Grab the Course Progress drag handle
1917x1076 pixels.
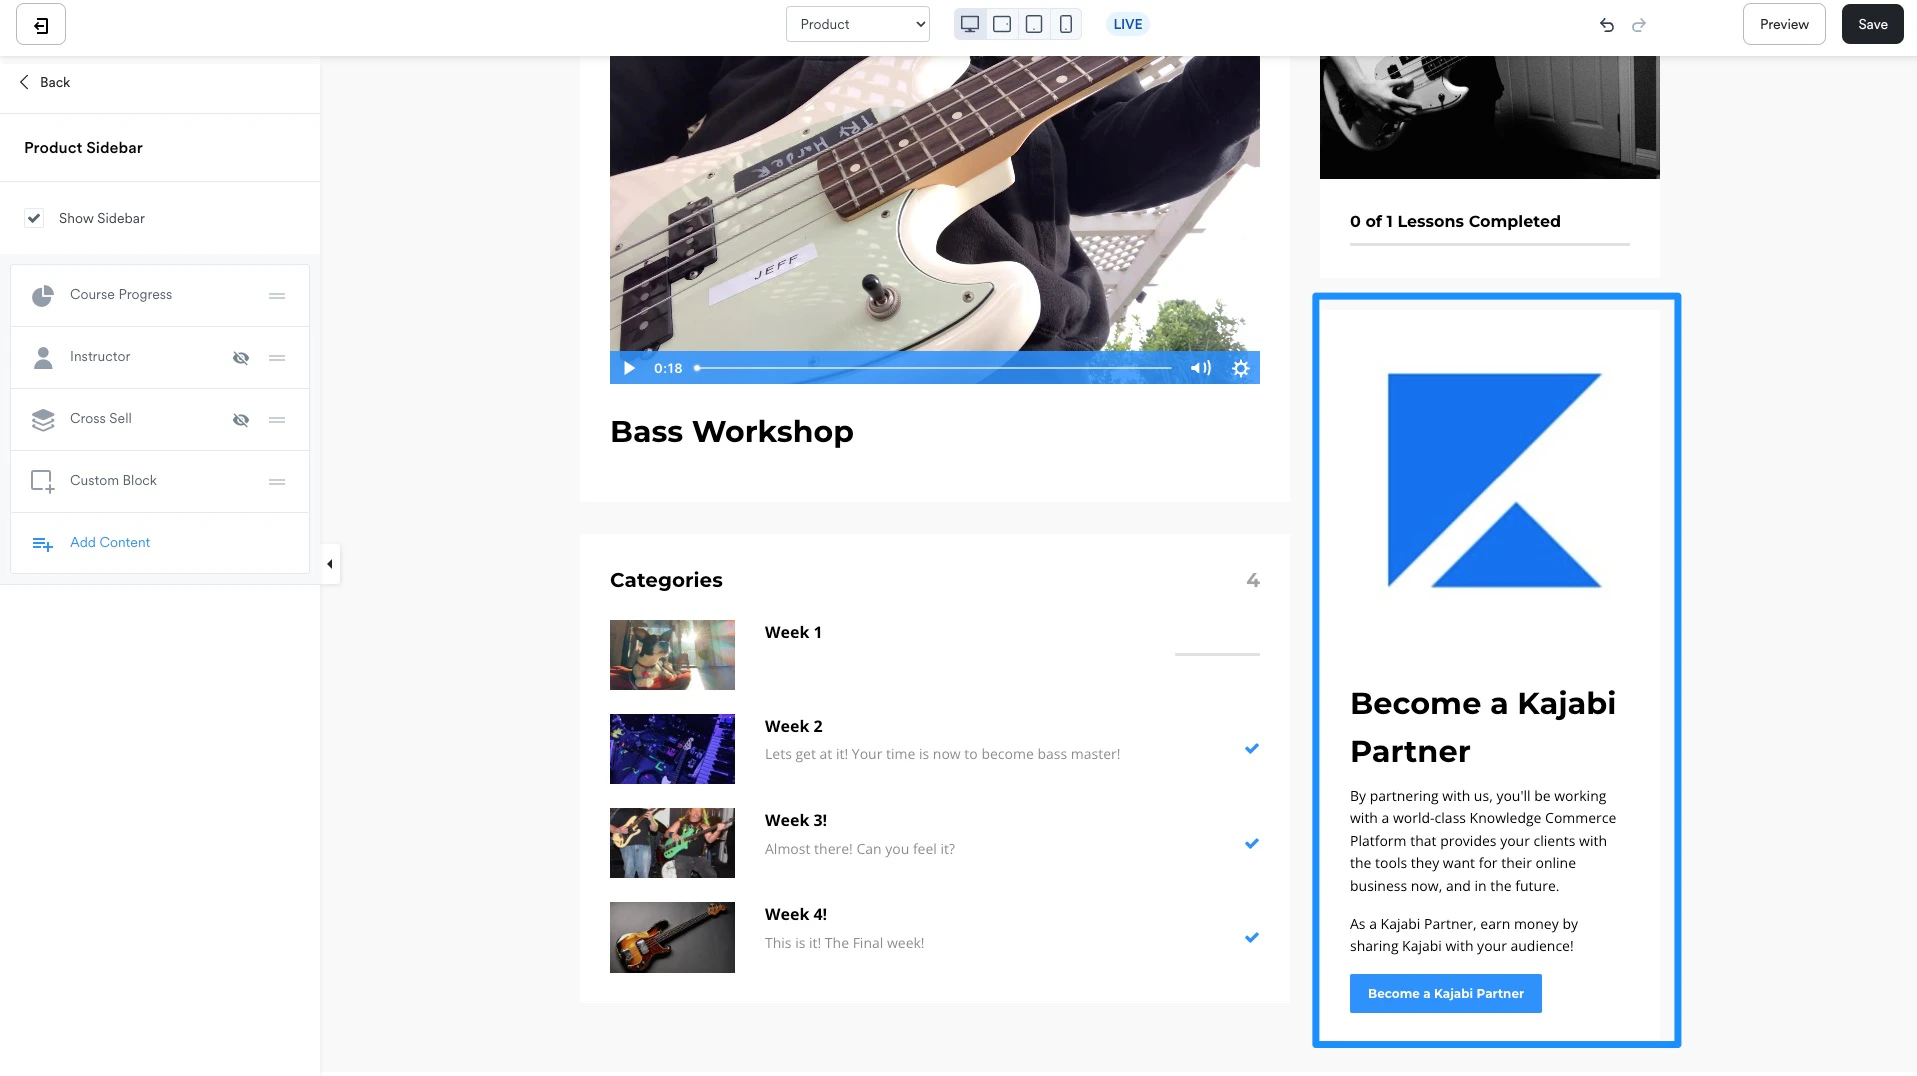tap(277, 296)
